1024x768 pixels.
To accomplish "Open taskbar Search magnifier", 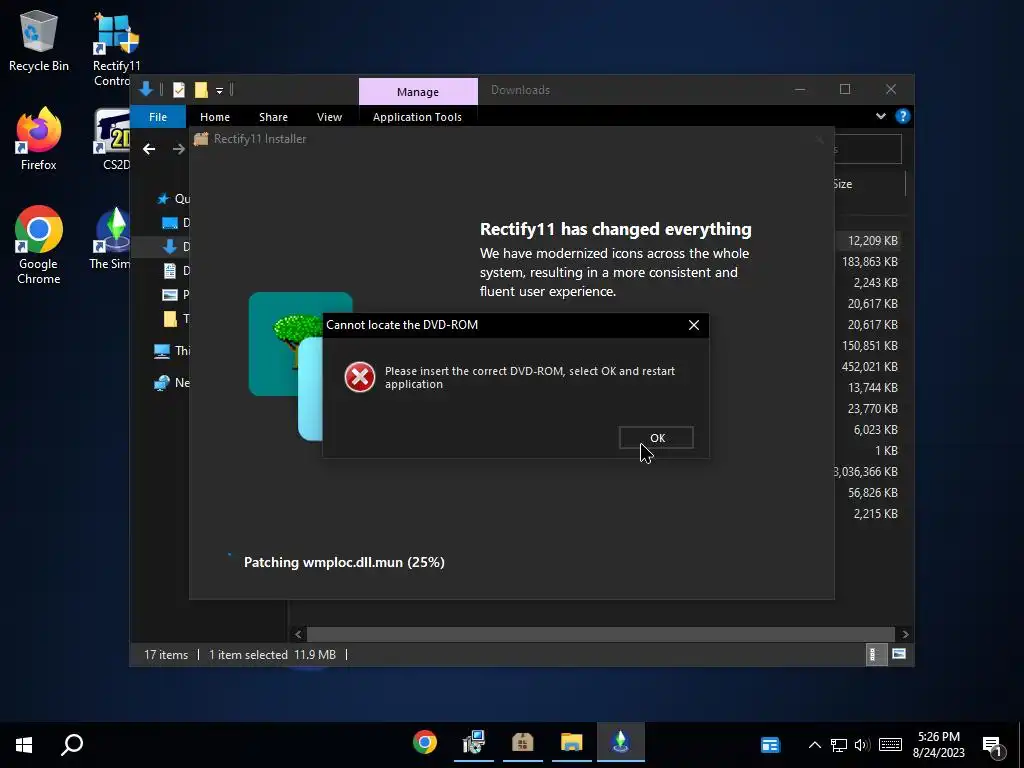I will [x=72, y=744].
